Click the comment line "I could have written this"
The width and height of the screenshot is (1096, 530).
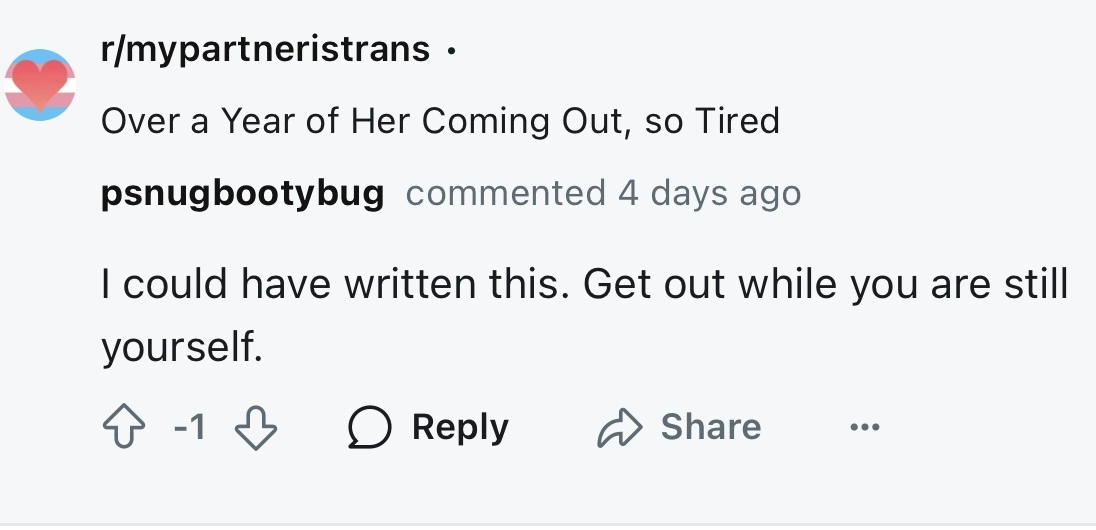tap(584, 285)
